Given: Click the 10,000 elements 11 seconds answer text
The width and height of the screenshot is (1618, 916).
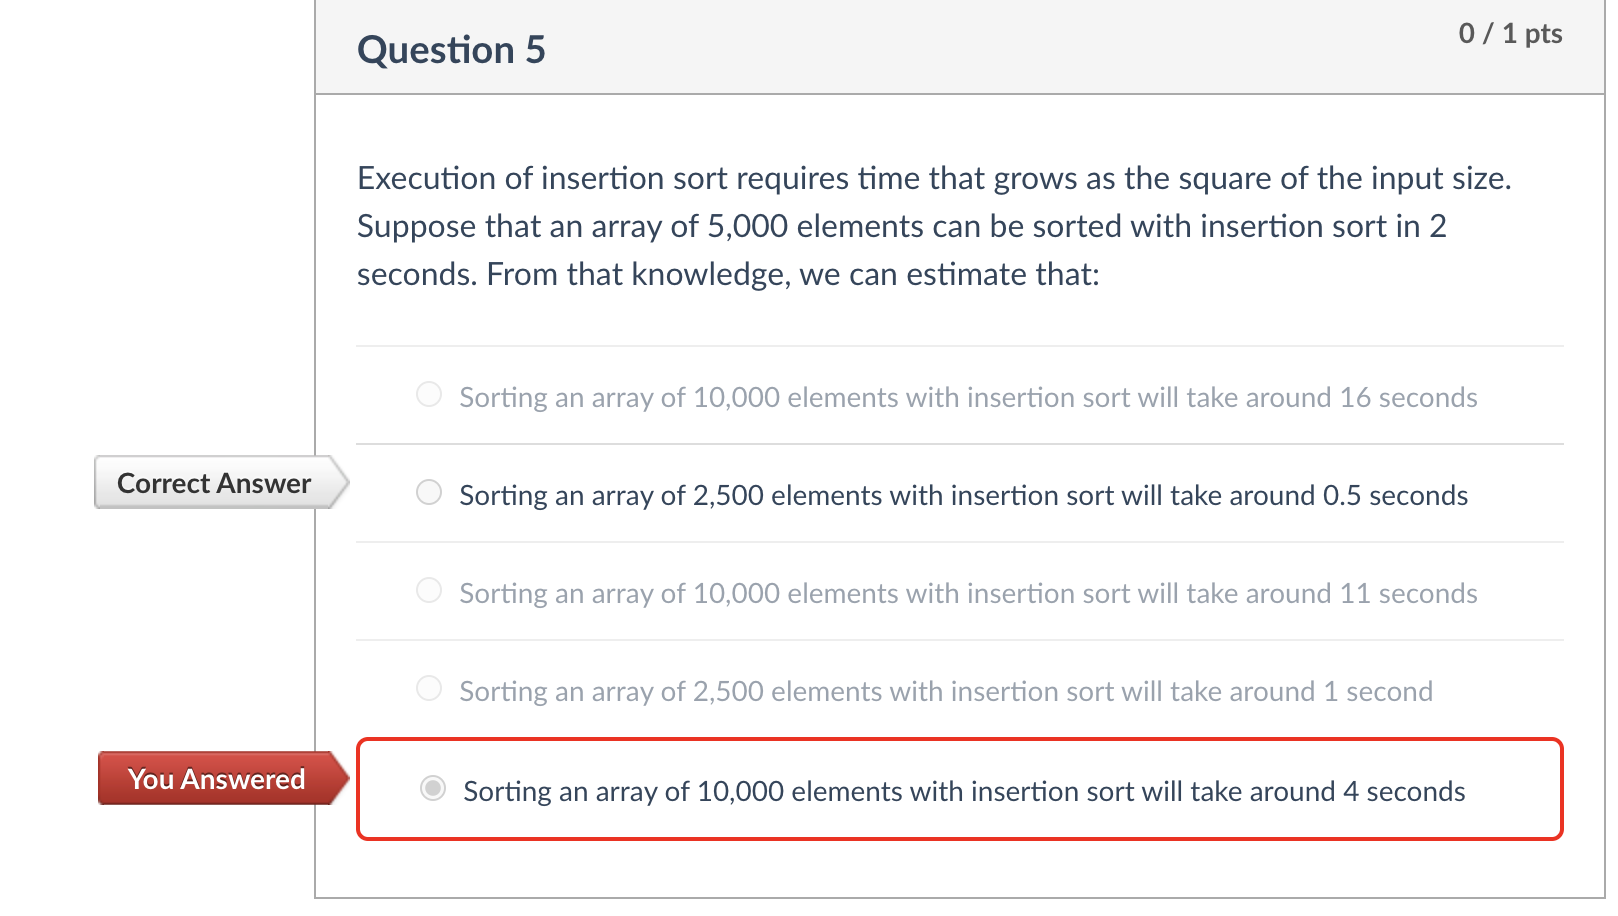Looking at the screenshot, I should pos(968,592).
